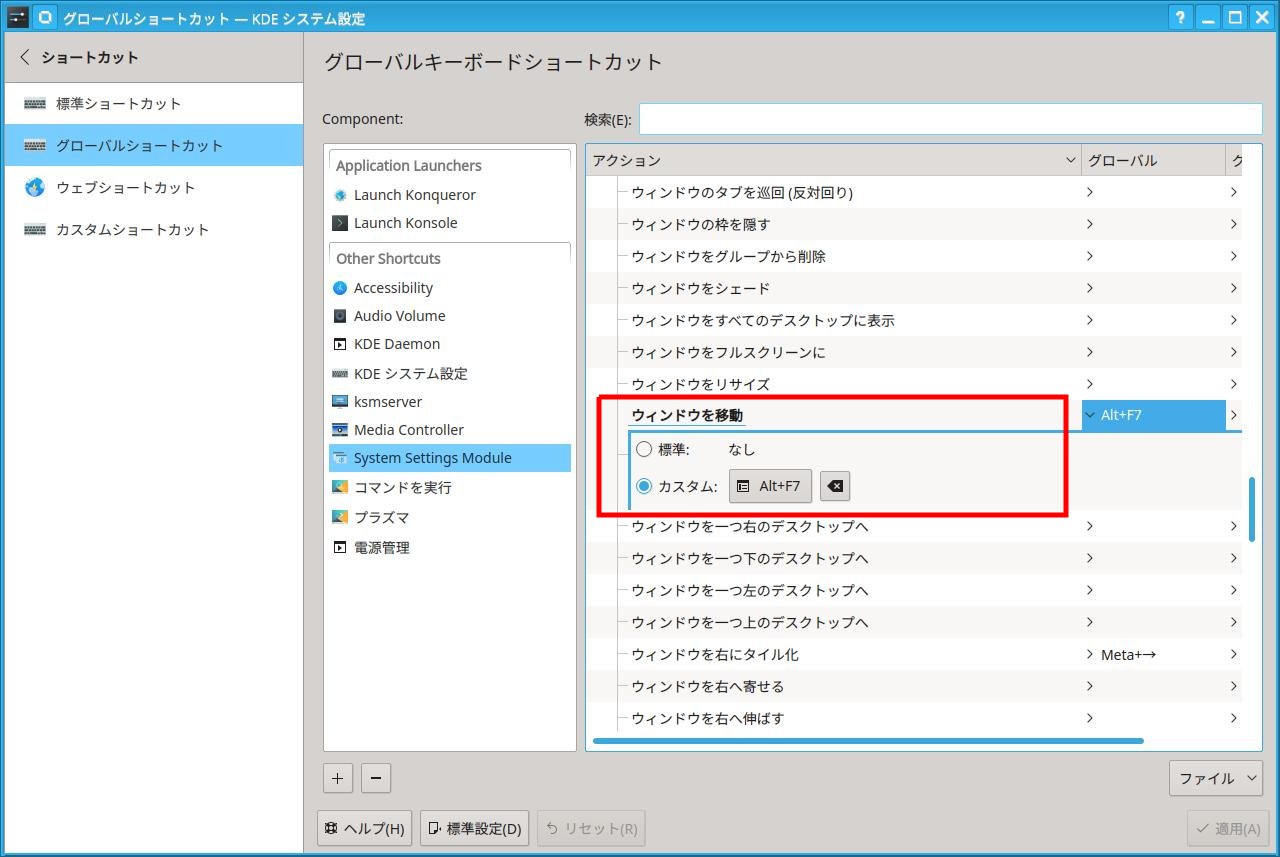Click the グローバル column header

point(1153,160)
